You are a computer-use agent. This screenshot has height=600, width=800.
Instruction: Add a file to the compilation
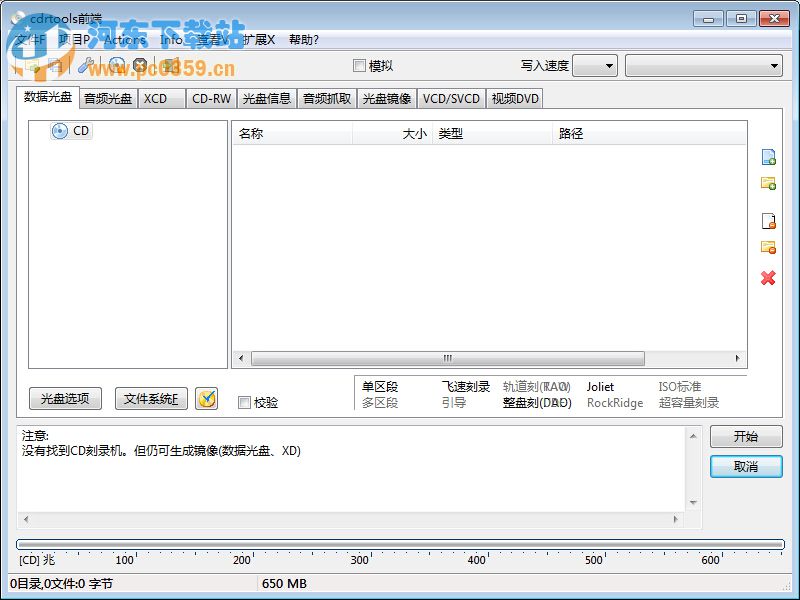[768, 158]
